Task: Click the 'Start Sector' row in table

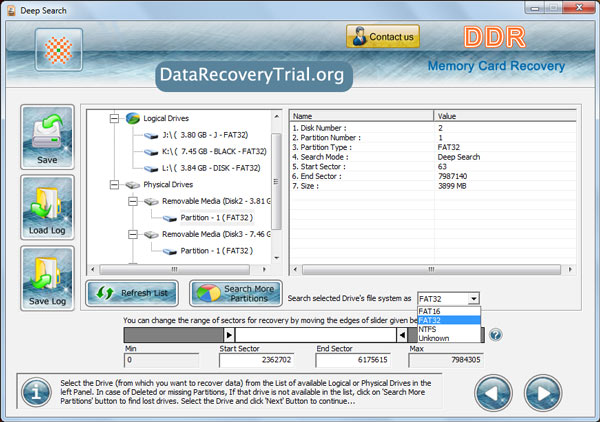Action: coord(433,166)
